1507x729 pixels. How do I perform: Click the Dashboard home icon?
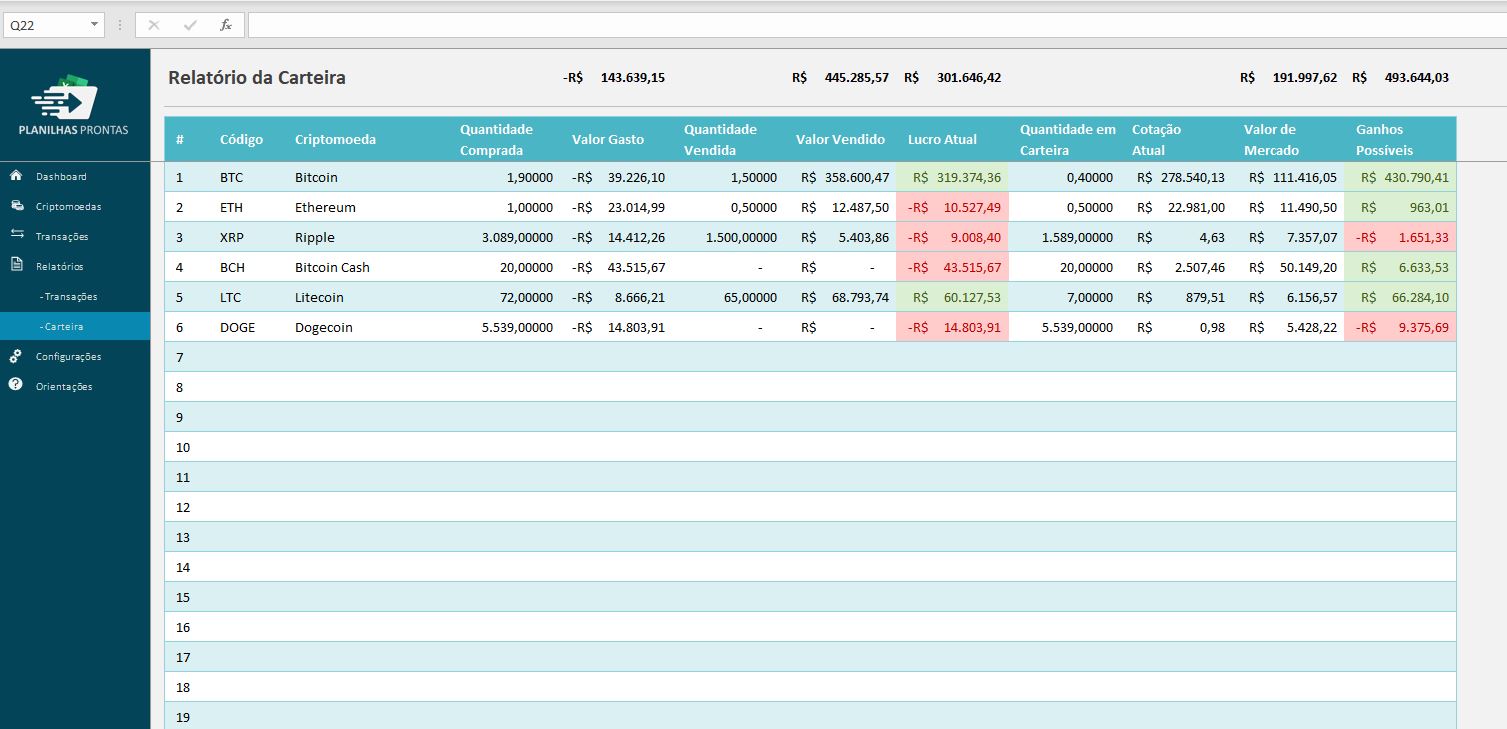[x=16, y=175]
